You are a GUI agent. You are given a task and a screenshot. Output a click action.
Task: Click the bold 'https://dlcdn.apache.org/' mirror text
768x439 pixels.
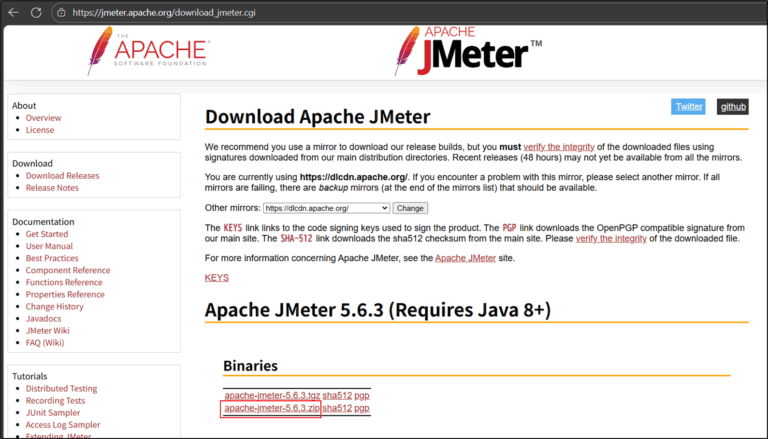pos(354,177)
